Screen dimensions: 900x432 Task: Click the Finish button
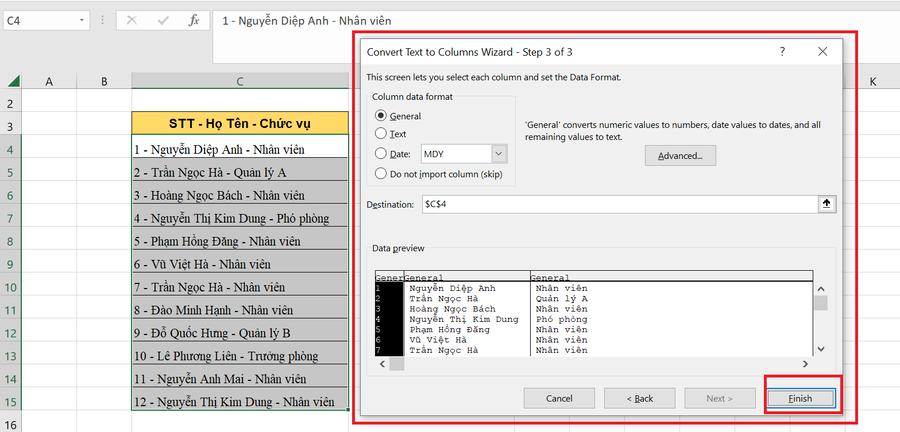pyautogui.click(x=800, y=398)
